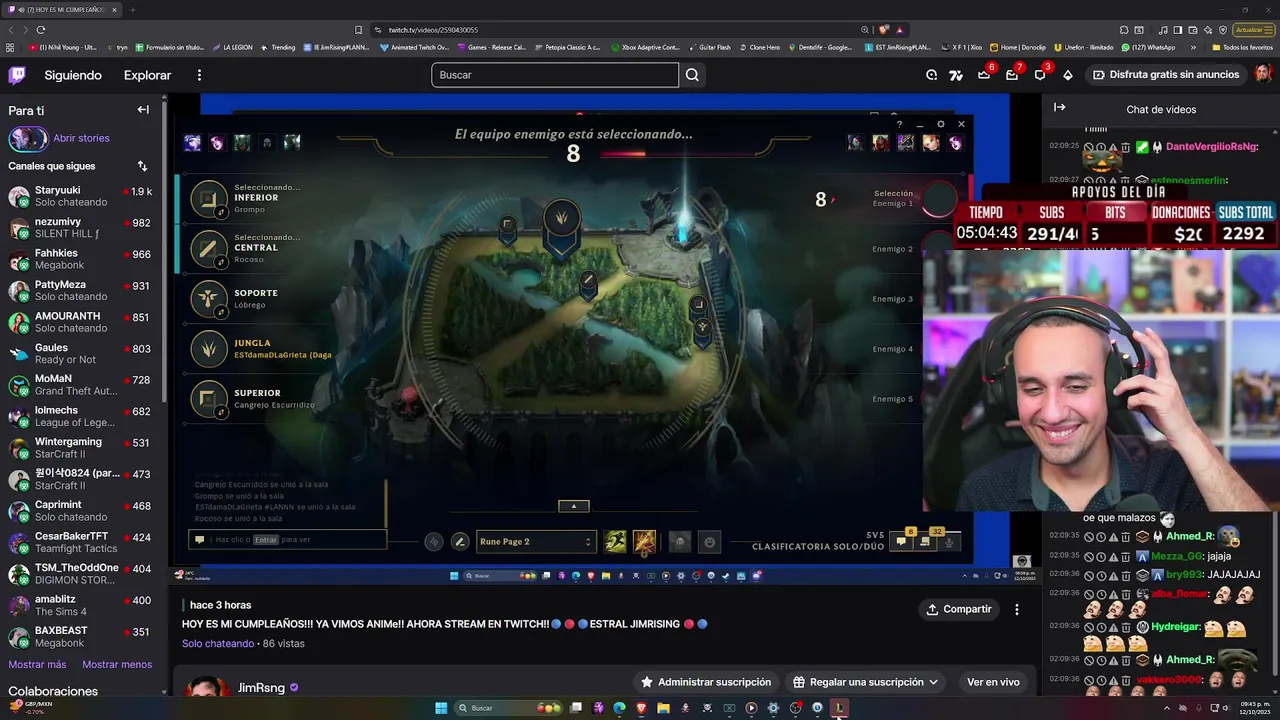Open the MoMaN channel
The width and height of the screenshot is (1280, 720).
[x=80, y=385]
